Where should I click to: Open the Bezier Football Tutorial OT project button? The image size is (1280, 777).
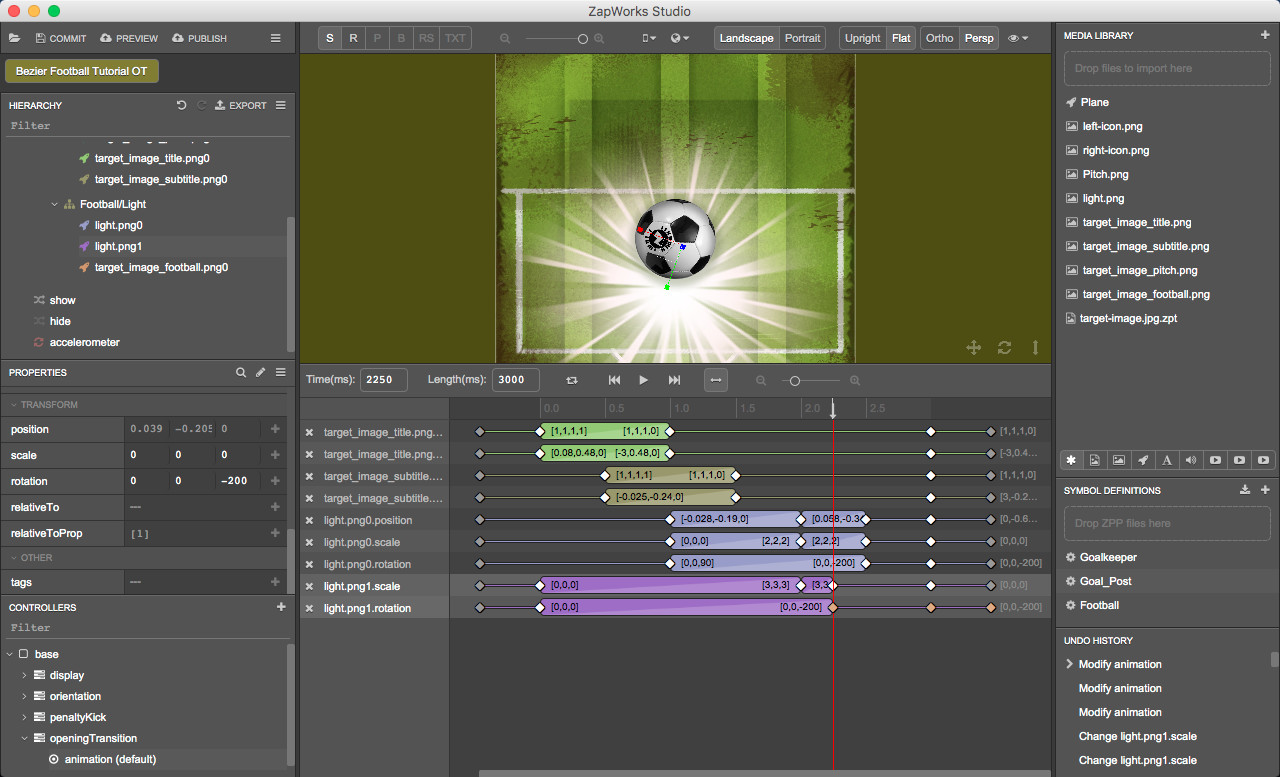80,71
